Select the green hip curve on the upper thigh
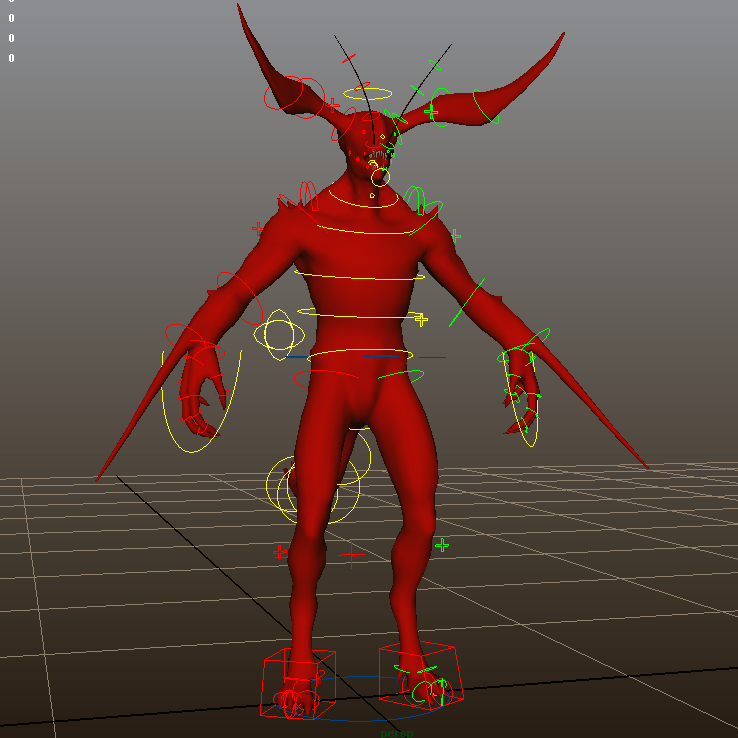The image size is (738, 738). pyautogui.click(x=401, y=376)
